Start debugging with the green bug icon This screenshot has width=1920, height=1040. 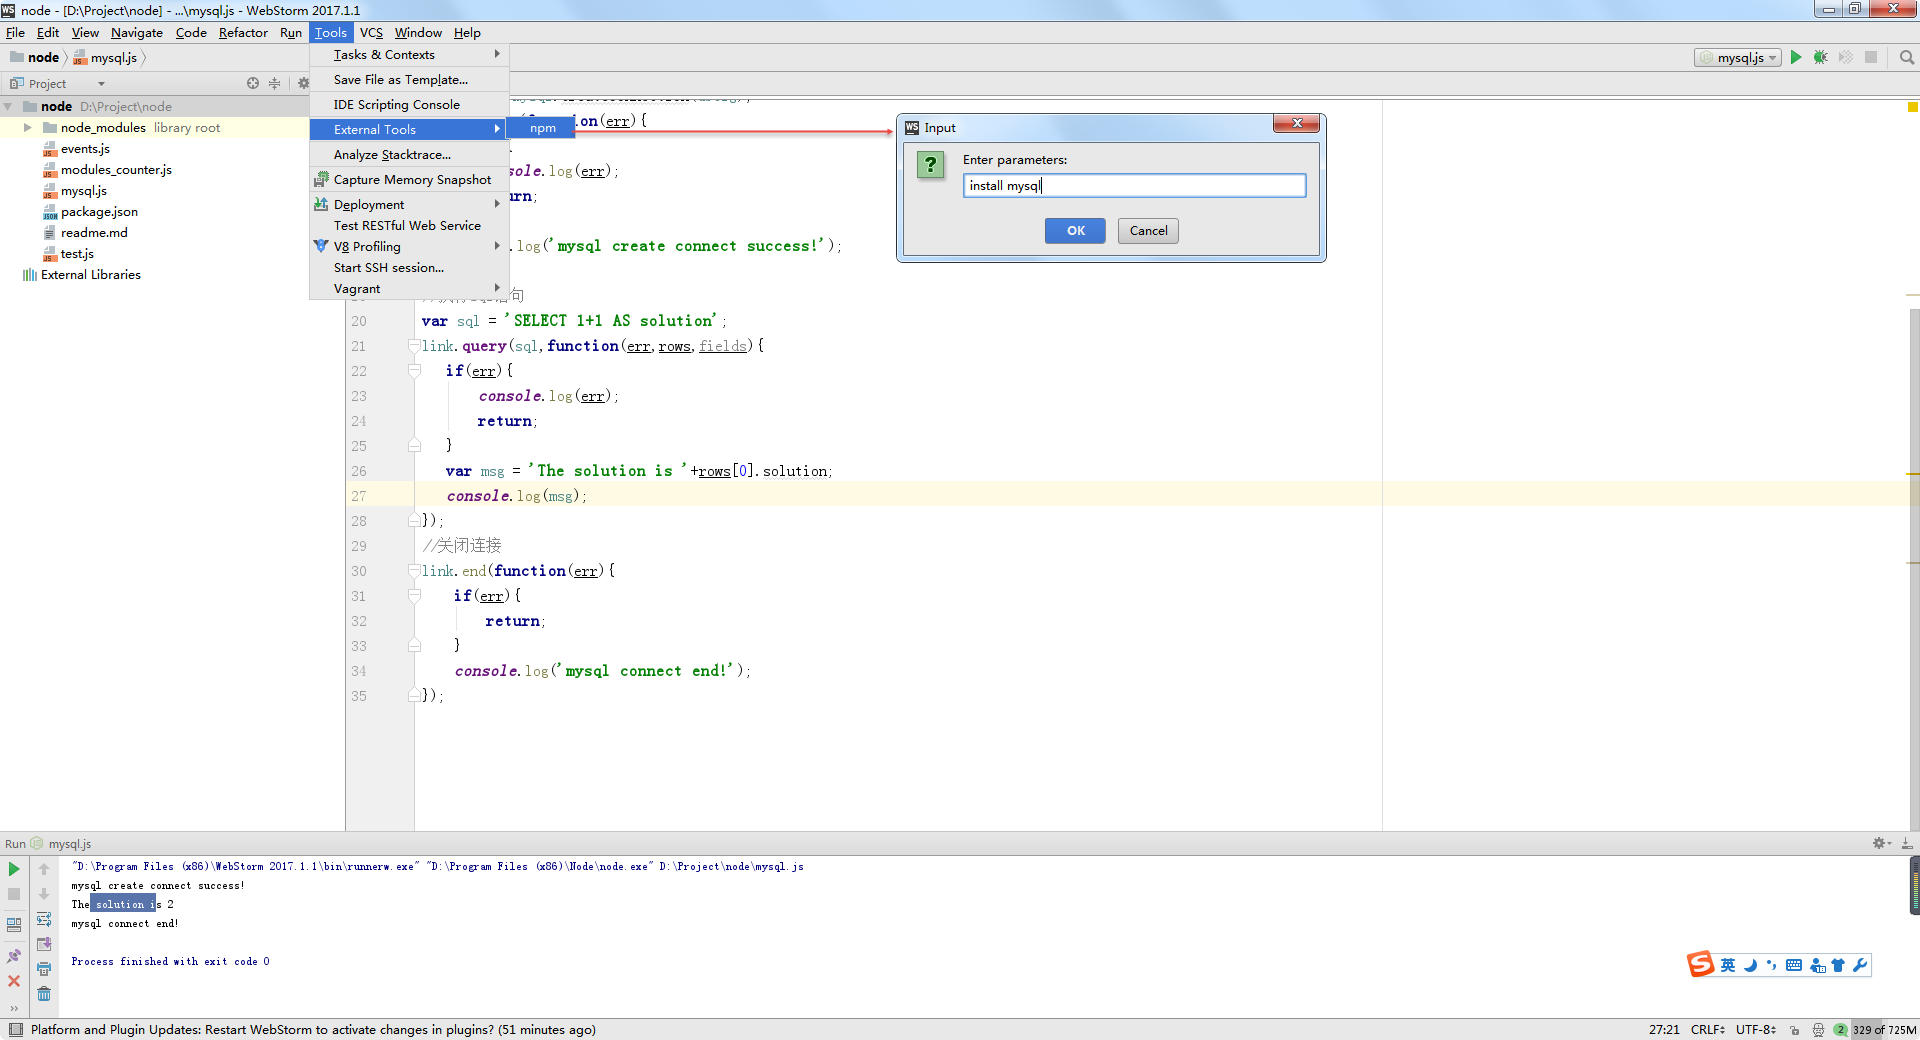click(x=1821, y=58)
